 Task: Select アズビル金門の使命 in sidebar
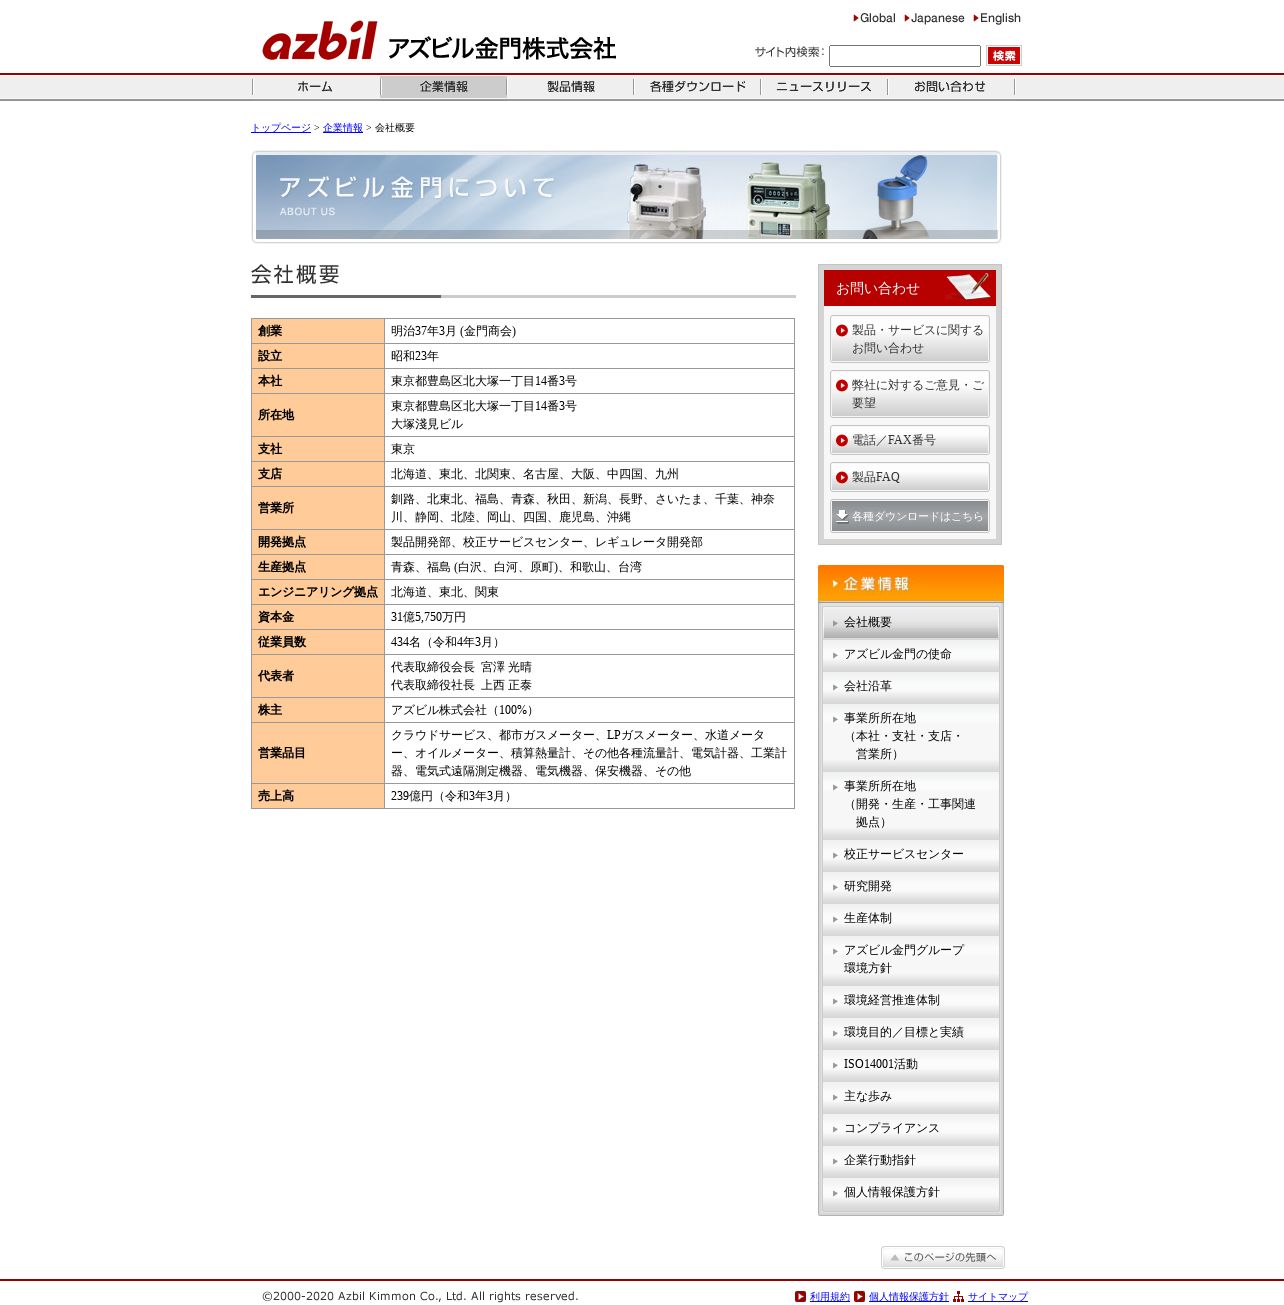pyautogui.click(x=911, y=654)
